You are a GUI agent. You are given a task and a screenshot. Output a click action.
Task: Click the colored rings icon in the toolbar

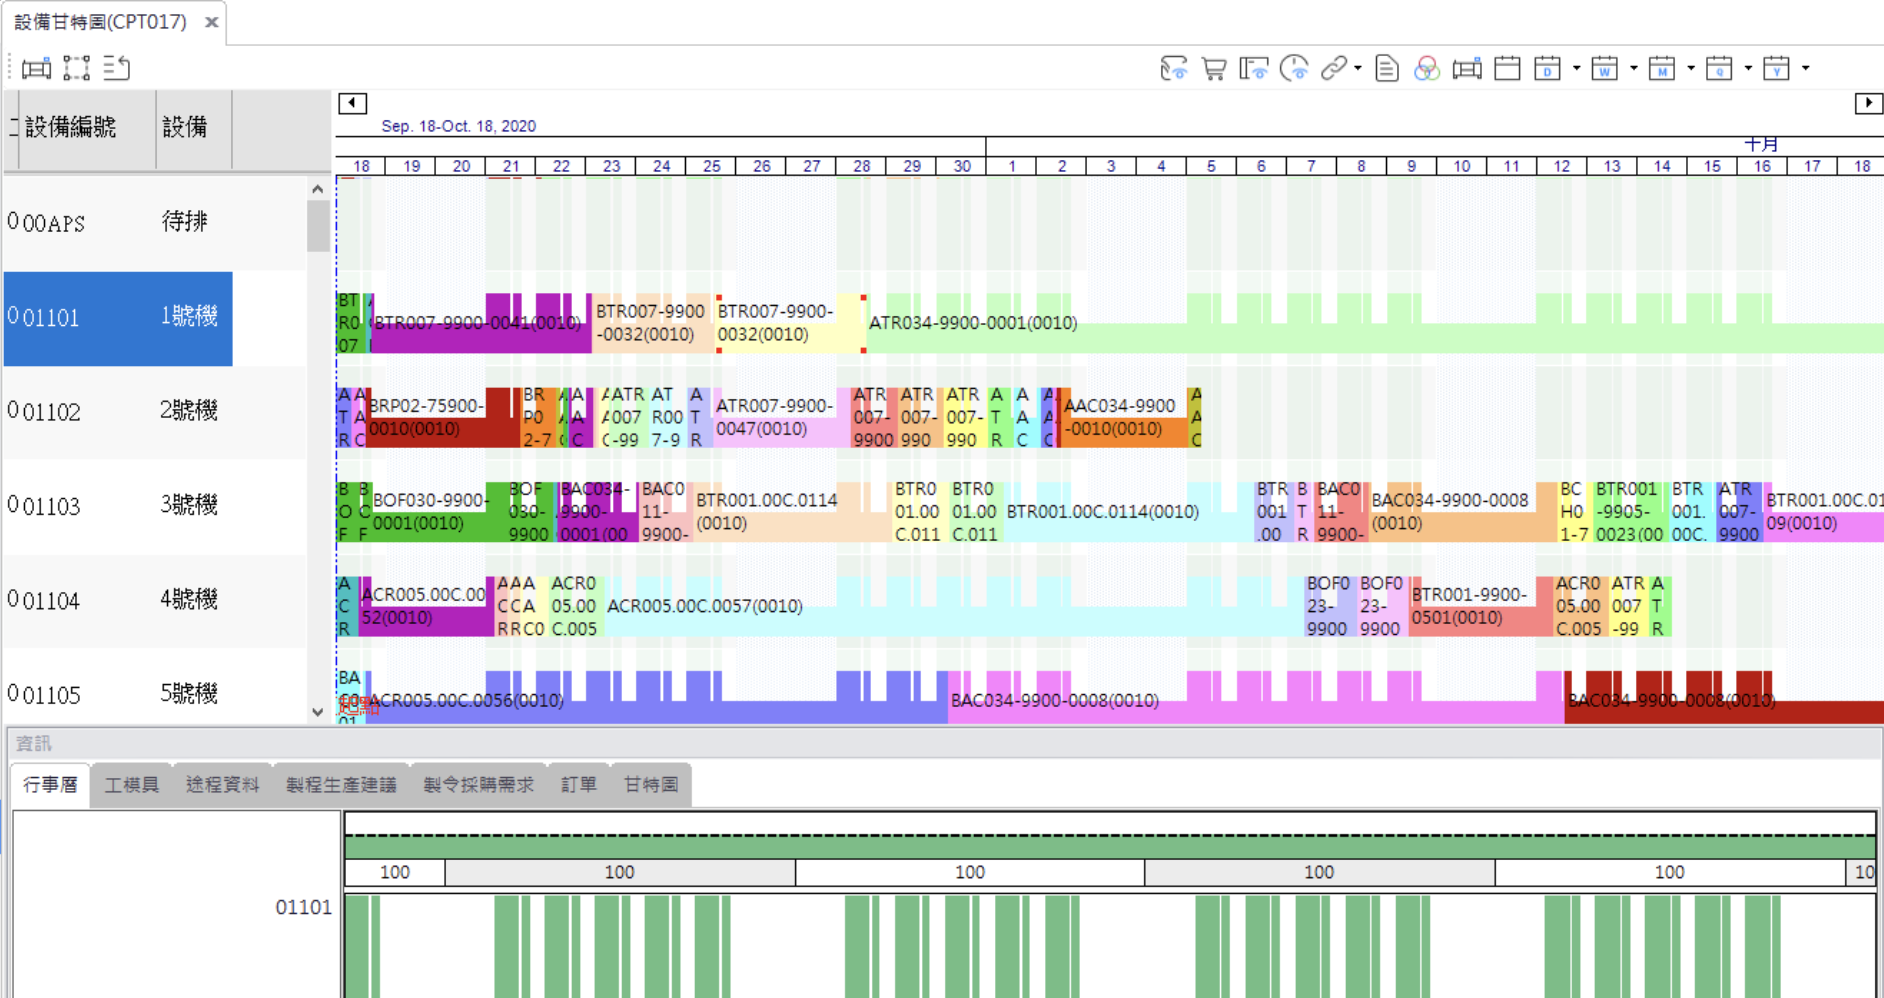point(1427,68)
